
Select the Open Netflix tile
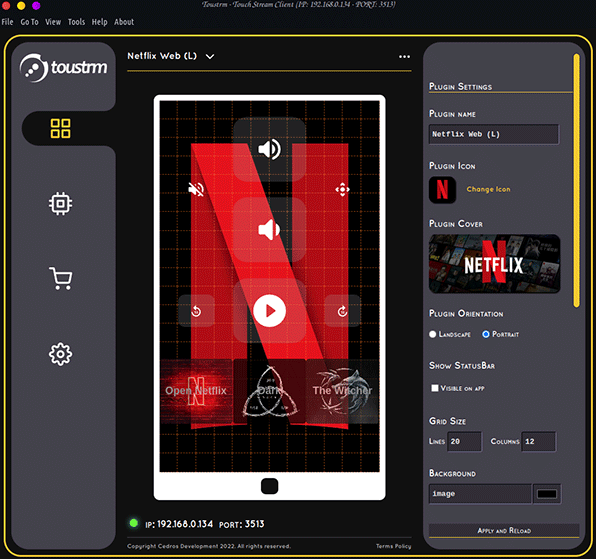pos(196,391)
